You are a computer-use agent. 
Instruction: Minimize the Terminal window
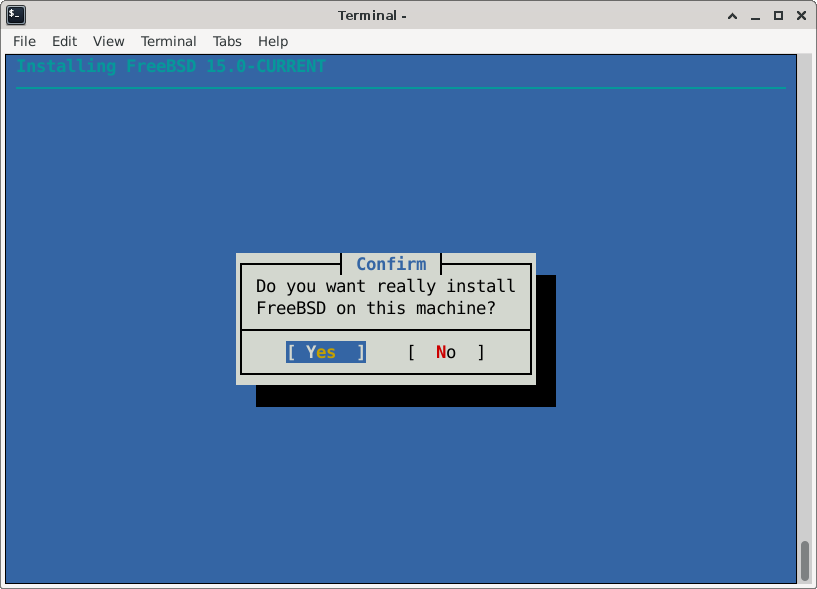click(757, 15)
